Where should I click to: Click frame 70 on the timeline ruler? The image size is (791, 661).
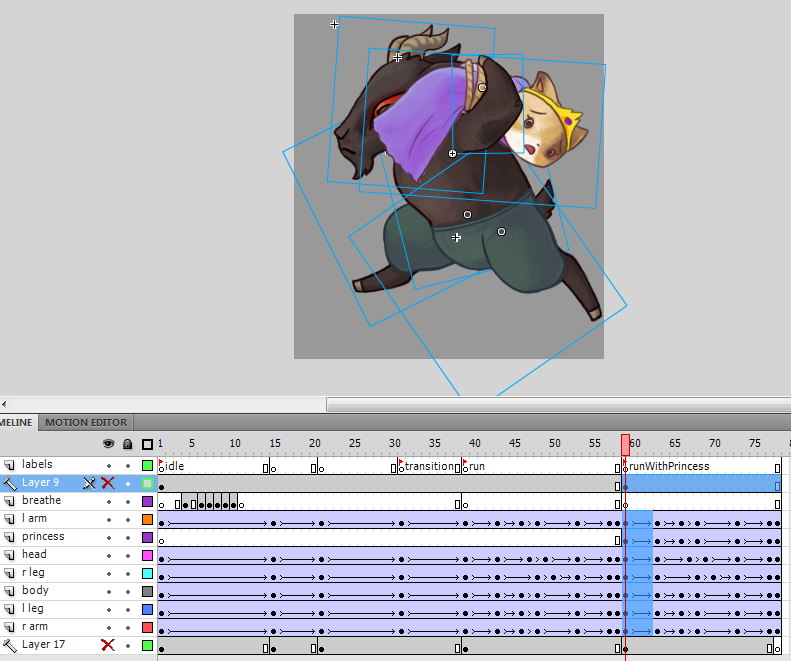(714, 444)
